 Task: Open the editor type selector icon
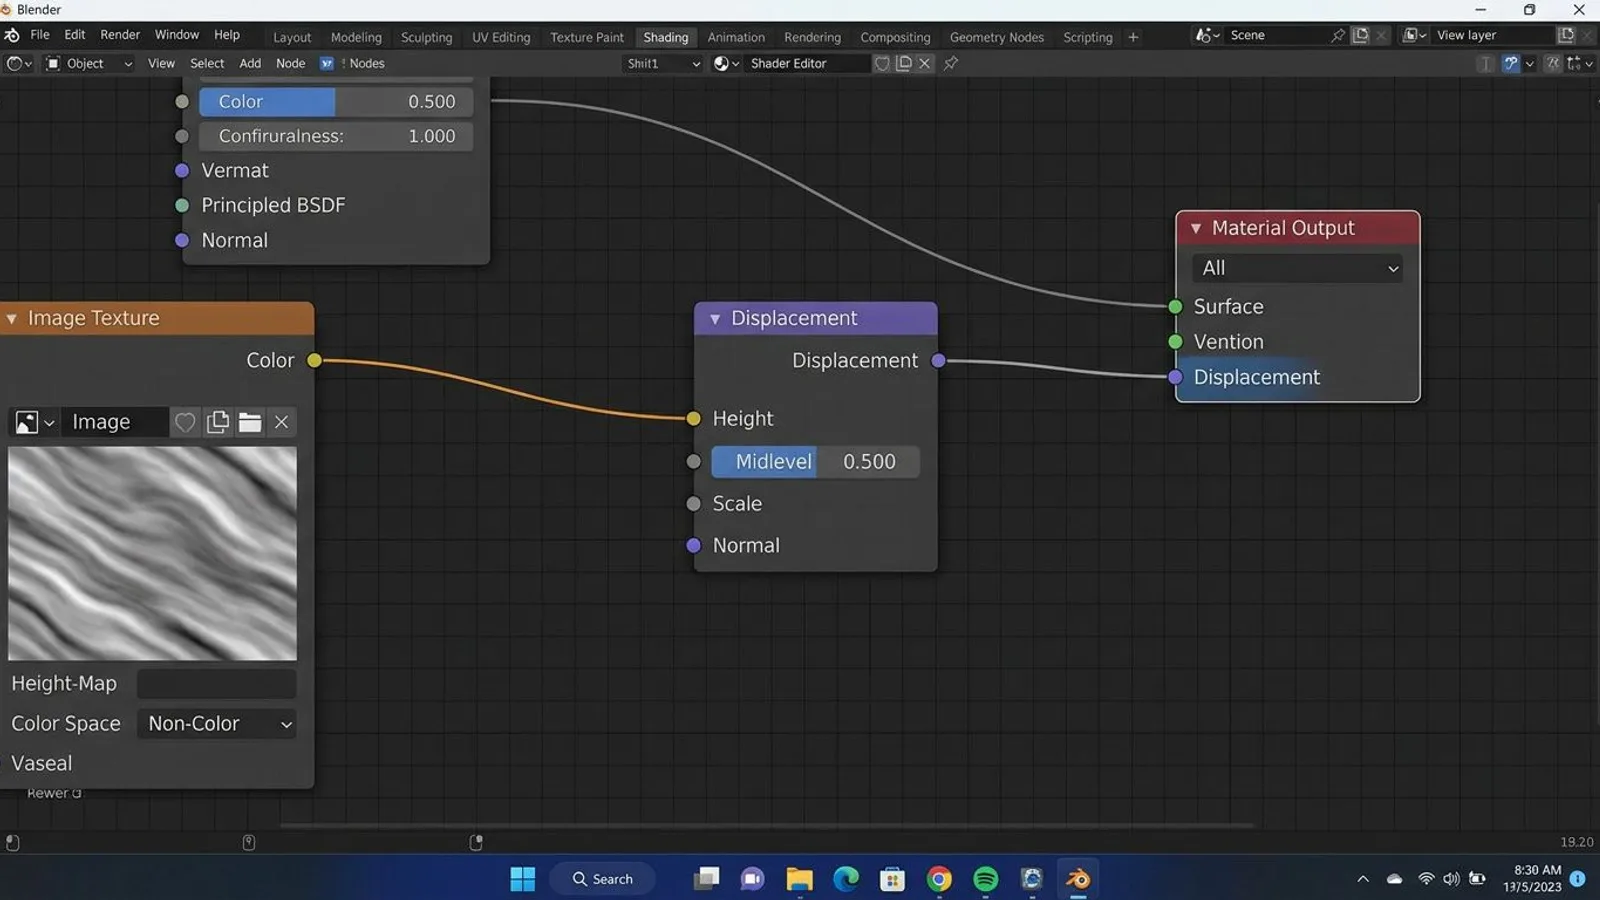point(18,63)
